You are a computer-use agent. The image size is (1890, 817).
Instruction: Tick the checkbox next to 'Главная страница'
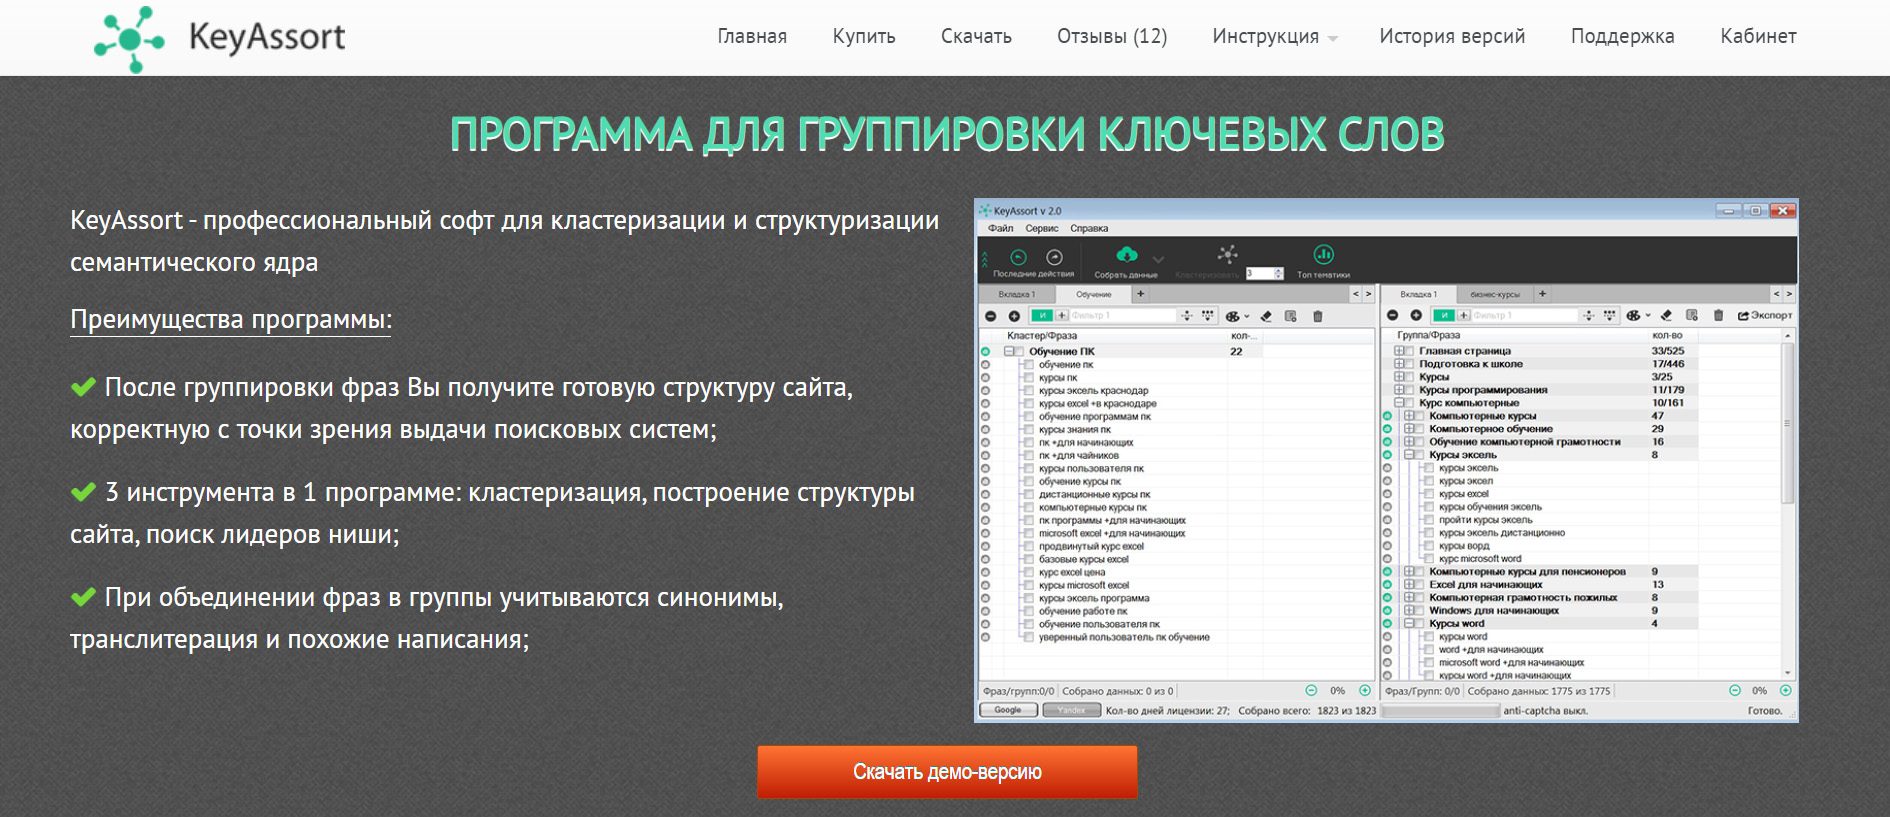(1409, 351)
